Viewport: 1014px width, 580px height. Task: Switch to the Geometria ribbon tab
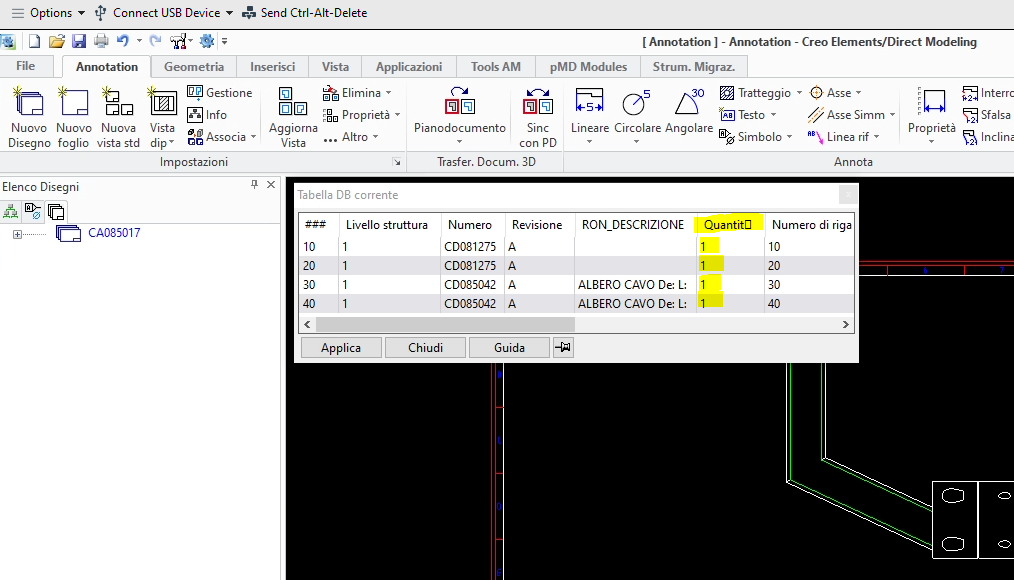click(193, 66)
